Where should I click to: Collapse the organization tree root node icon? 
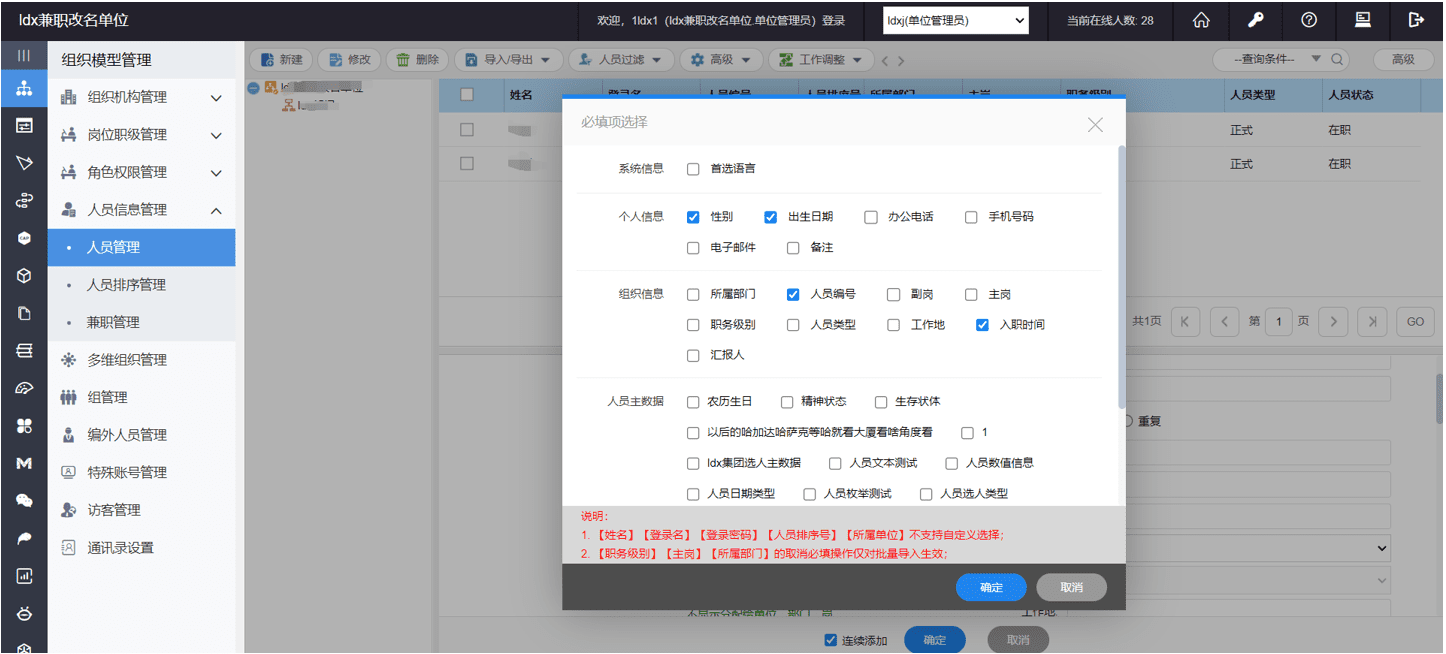253,88
